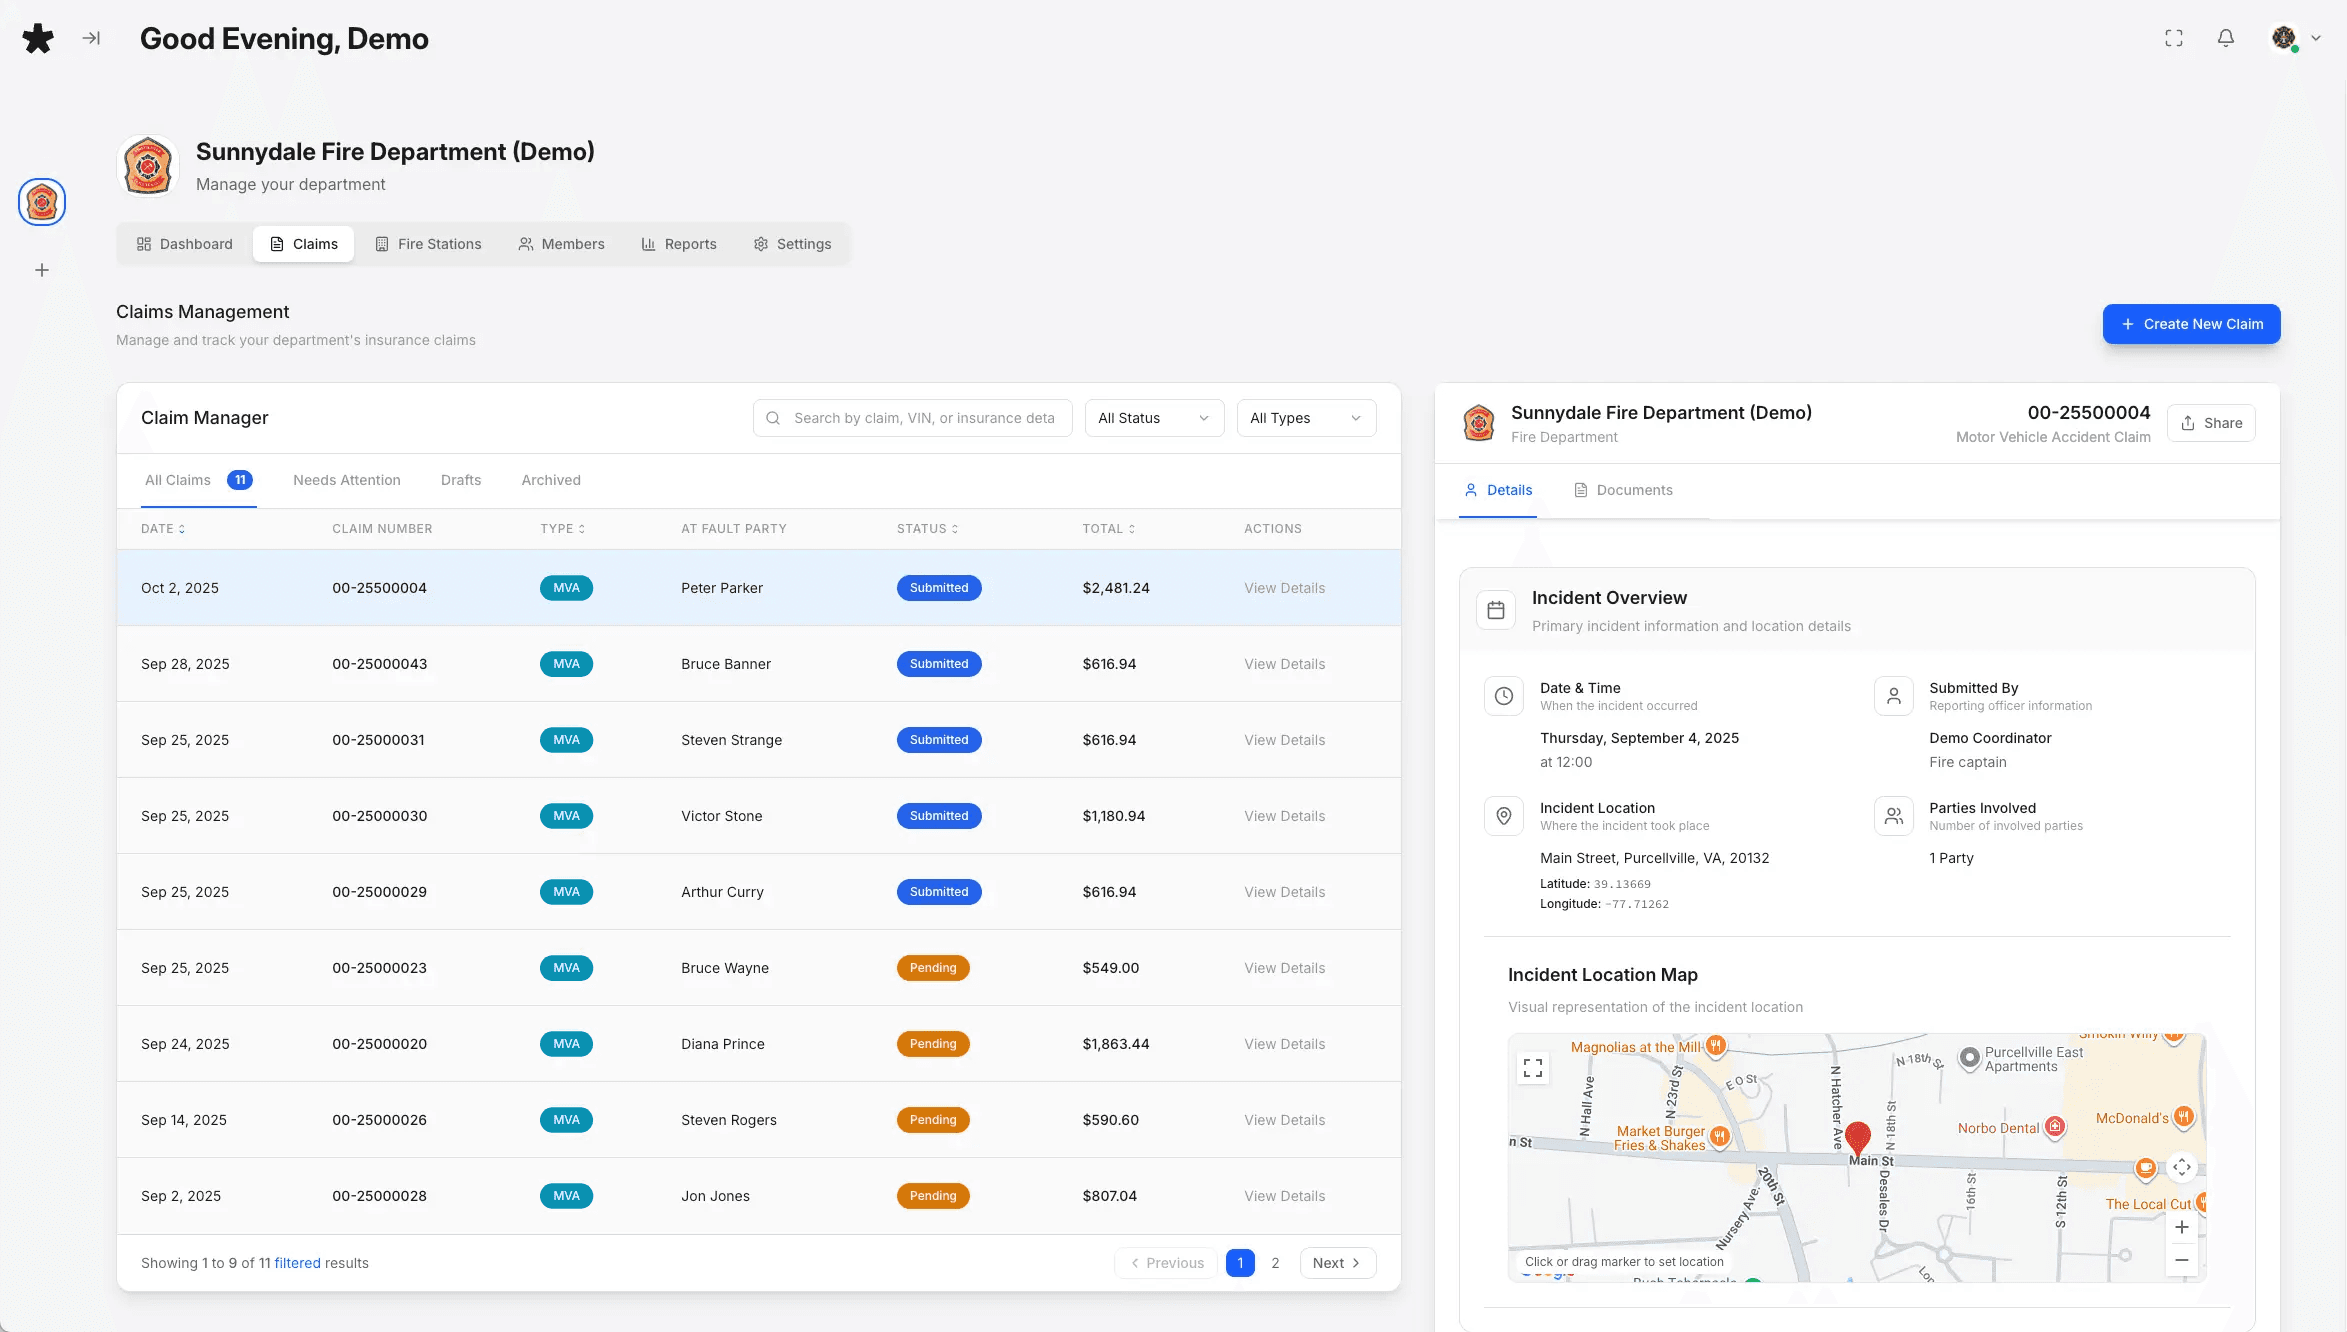Open the Settings tab
This screenshot has width=2347, height=1332.
pos(792,244)
